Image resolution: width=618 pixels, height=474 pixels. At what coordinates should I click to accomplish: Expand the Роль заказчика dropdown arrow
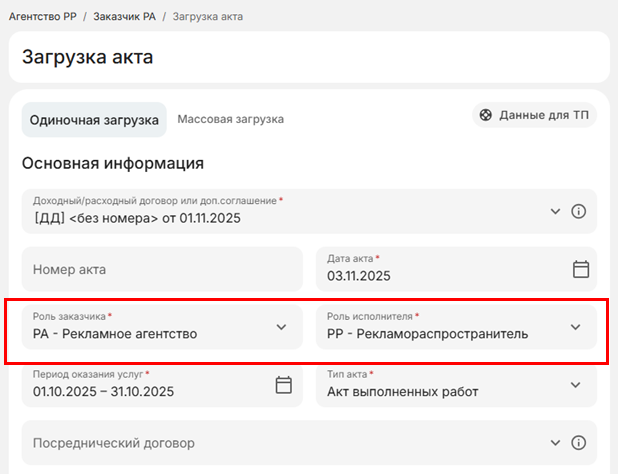coord(282,327)
